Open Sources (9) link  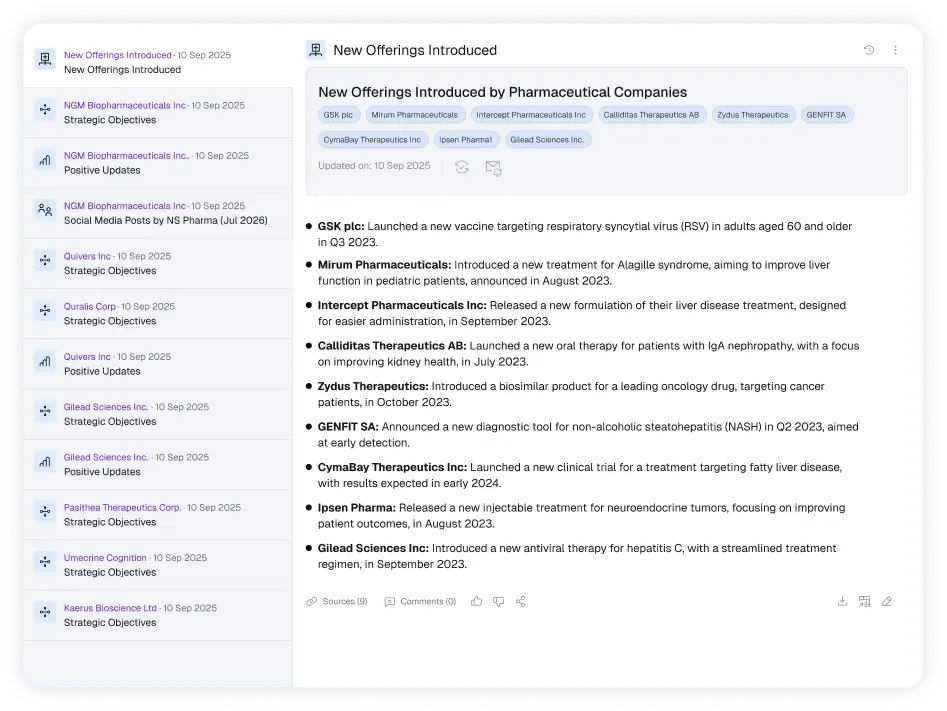click(337, 601)
